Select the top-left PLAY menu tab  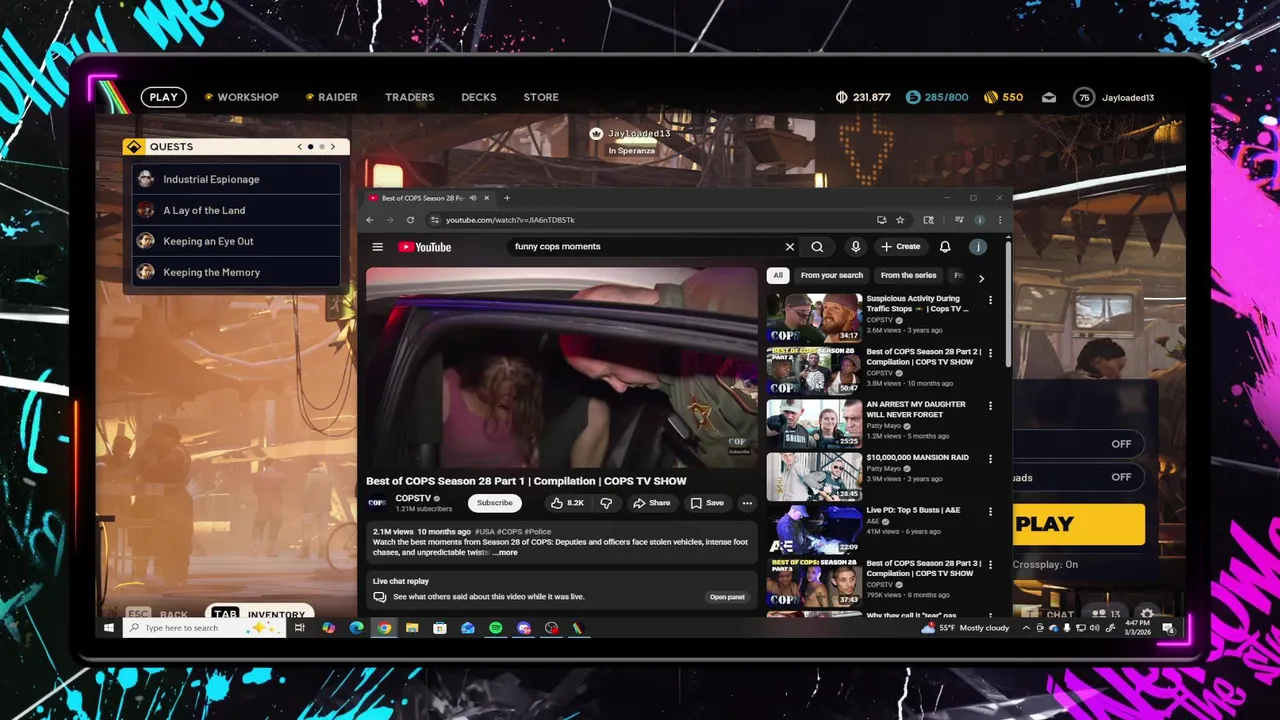coord(163,97)
